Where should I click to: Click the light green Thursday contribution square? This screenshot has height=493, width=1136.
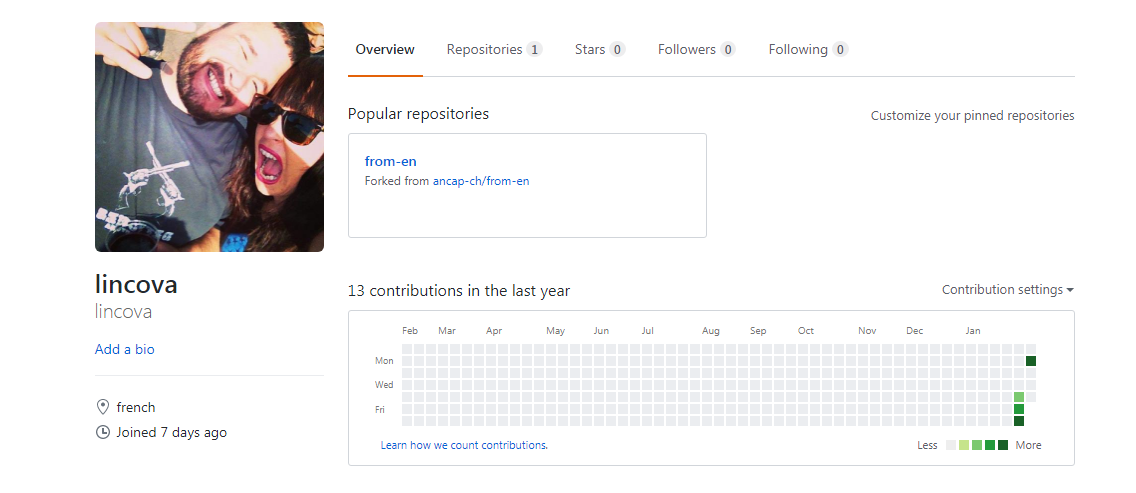[1019, 397]
